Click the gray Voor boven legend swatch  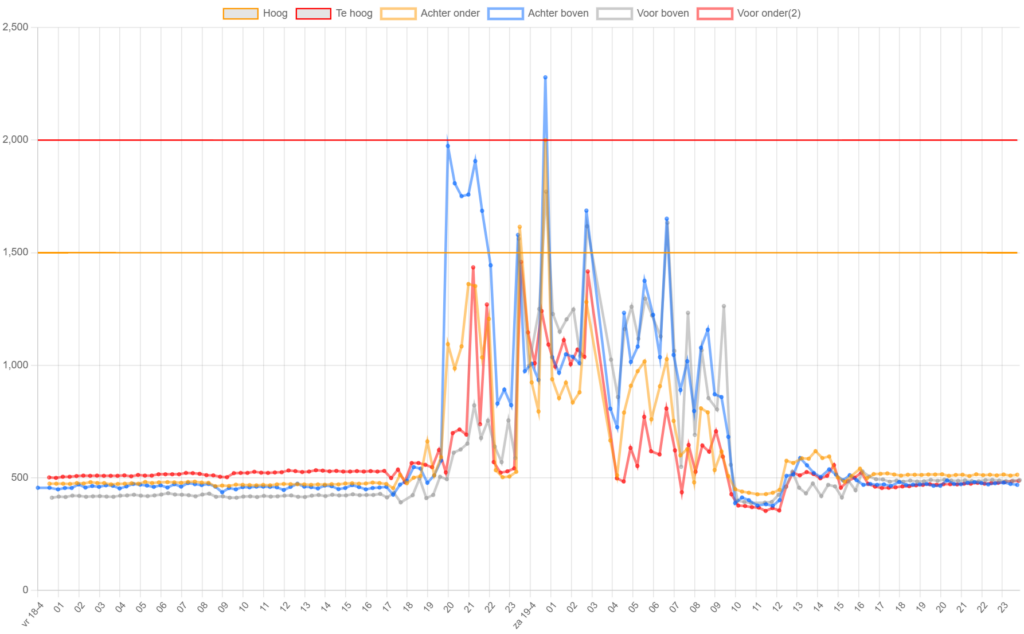tap(613, 13)
